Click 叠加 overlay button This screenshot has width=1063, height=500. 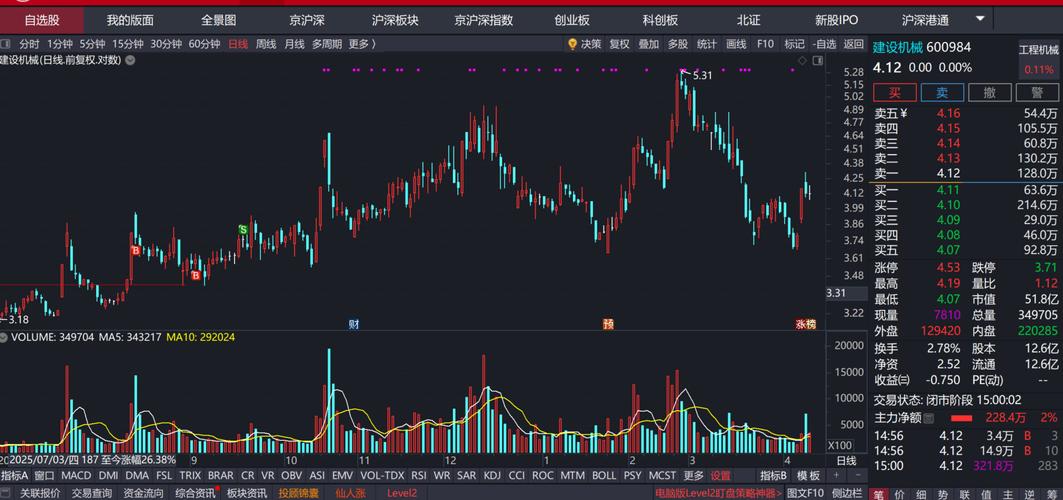(649, 44)
